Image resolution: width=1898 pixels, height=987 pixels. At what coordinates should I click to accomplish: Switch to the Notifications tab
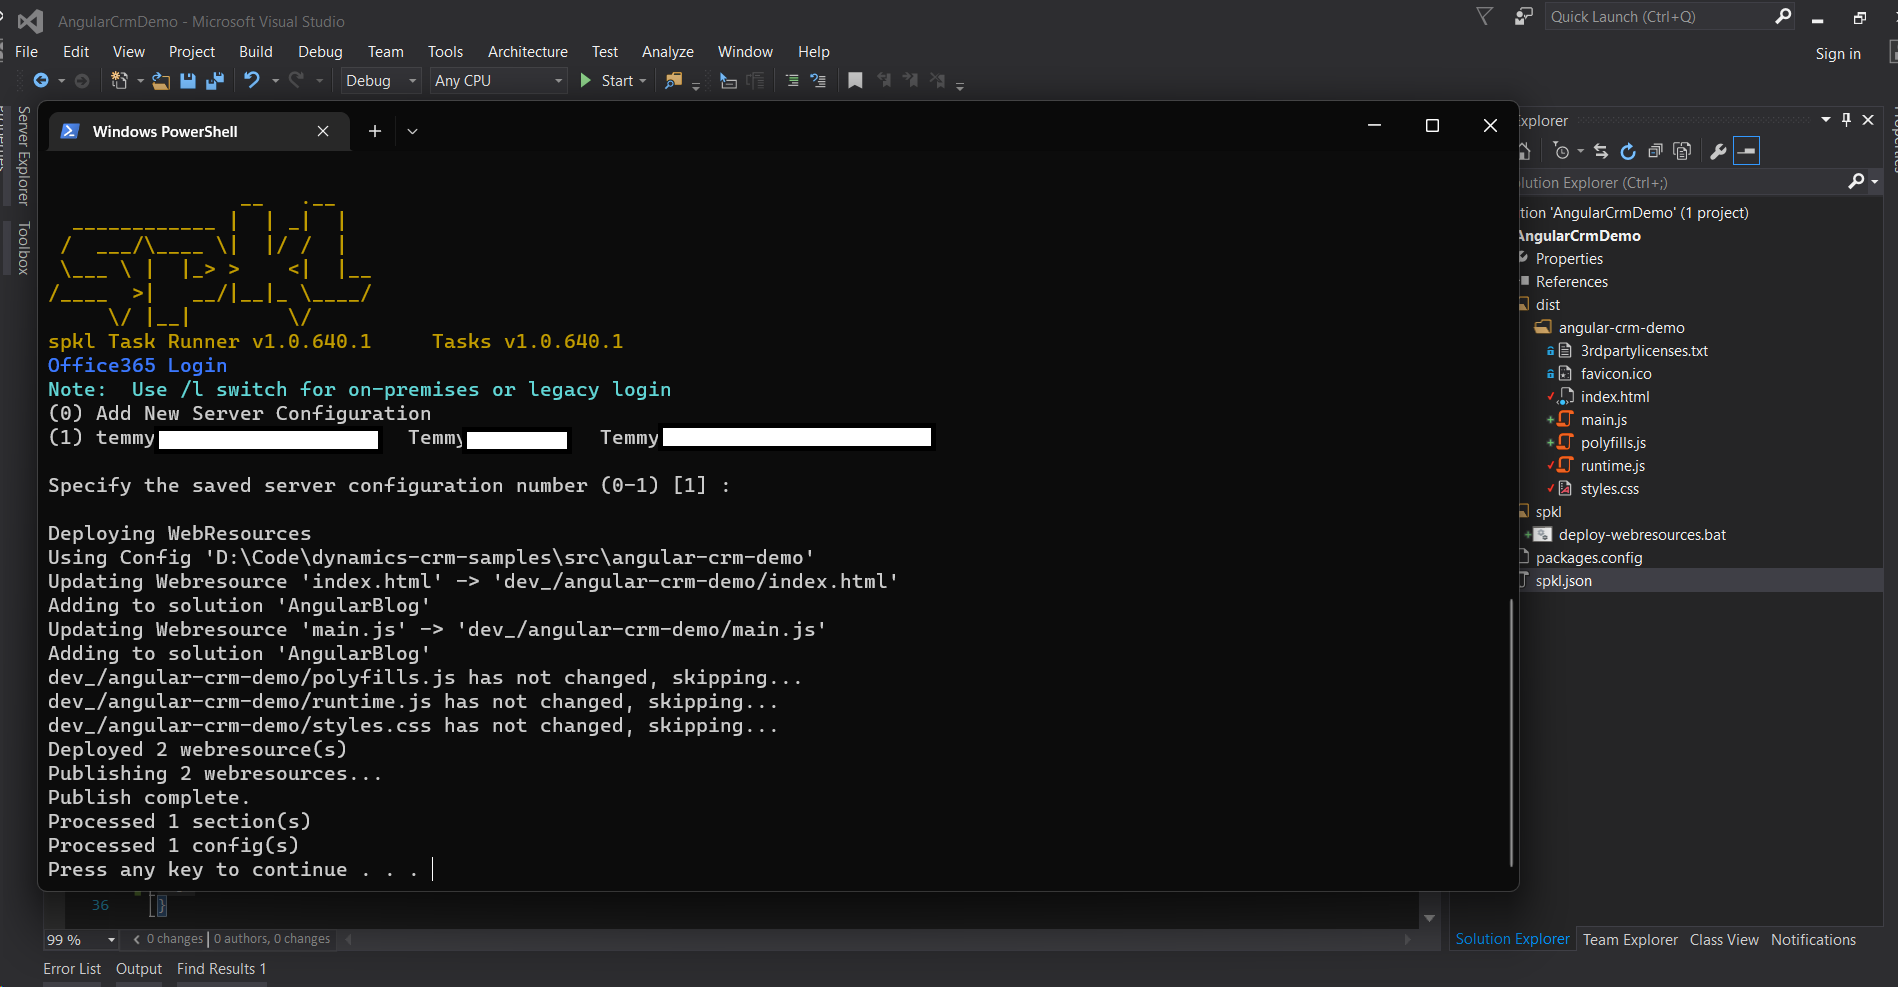coord(1813,940)
